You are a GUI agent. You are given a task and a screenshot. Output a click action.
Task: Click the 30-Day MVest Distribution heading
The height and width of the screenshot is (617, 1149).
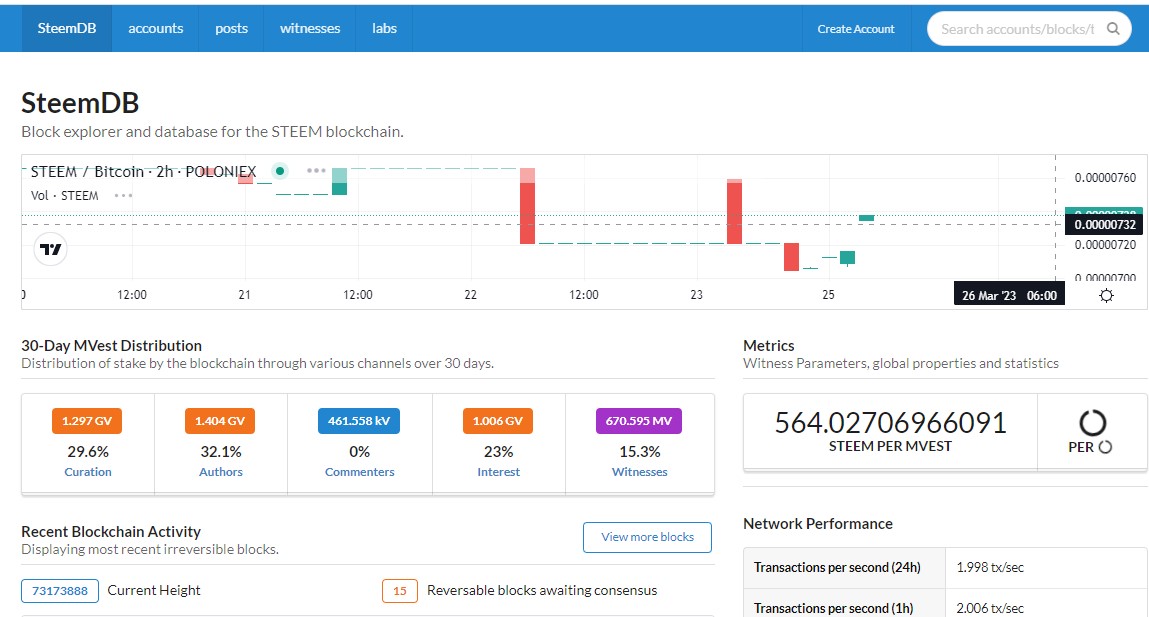pos(111,346)
